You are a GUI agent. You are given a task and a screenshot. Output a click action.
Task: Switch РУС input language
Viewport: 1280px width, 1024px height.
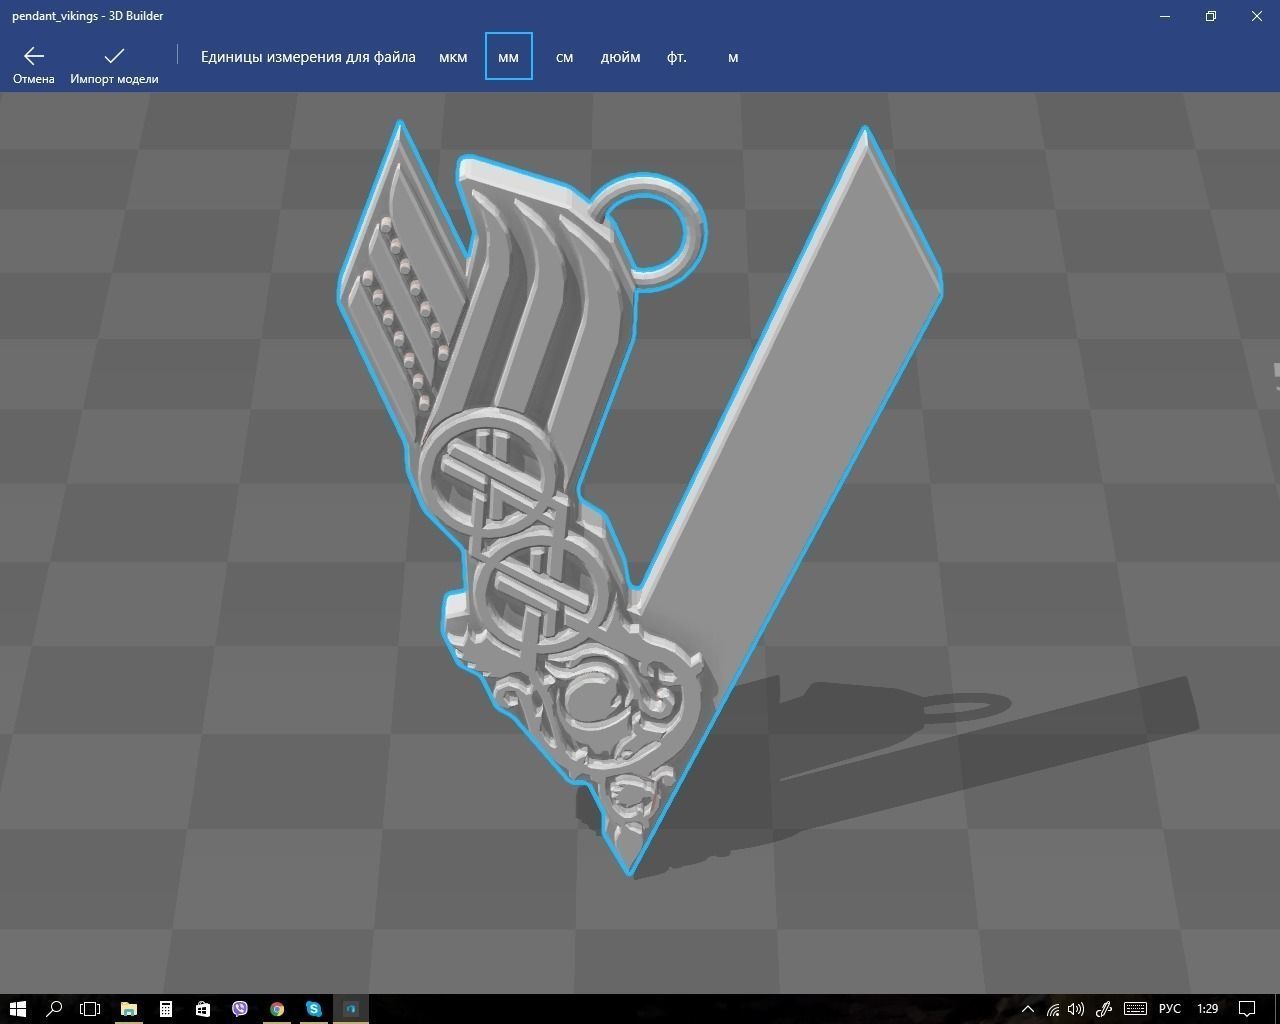tap(1169, 1008)
